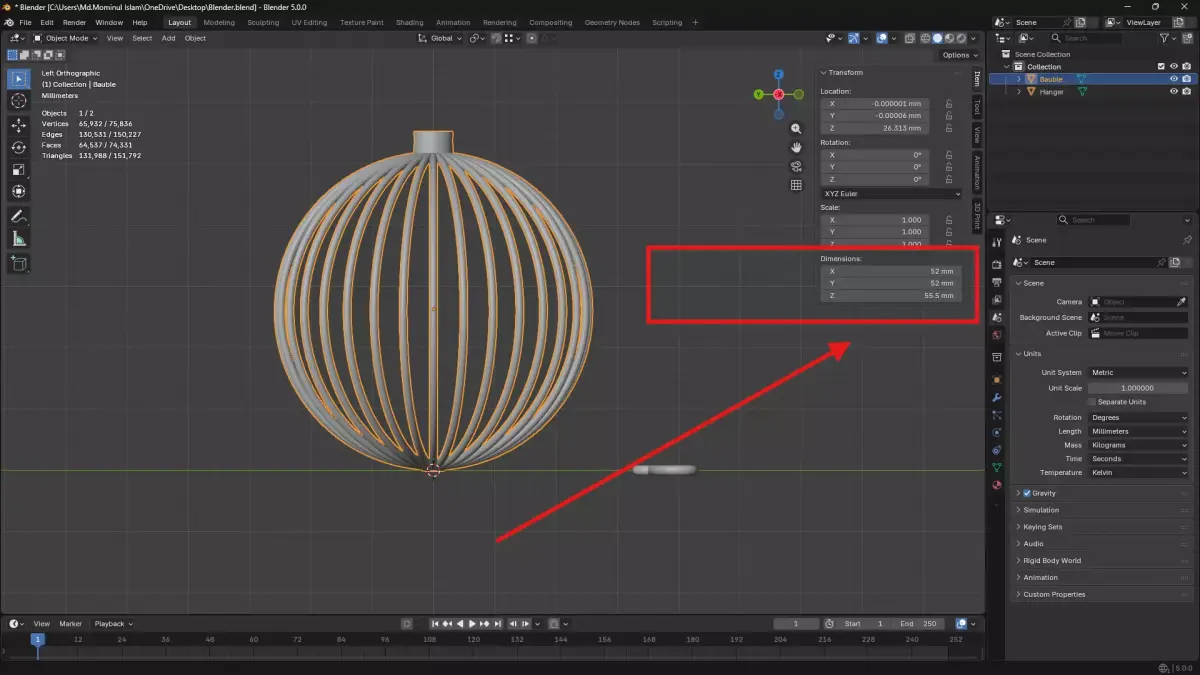Select wireframe viewport shading mode
The image size is (1200, 675).
[924, 38]
